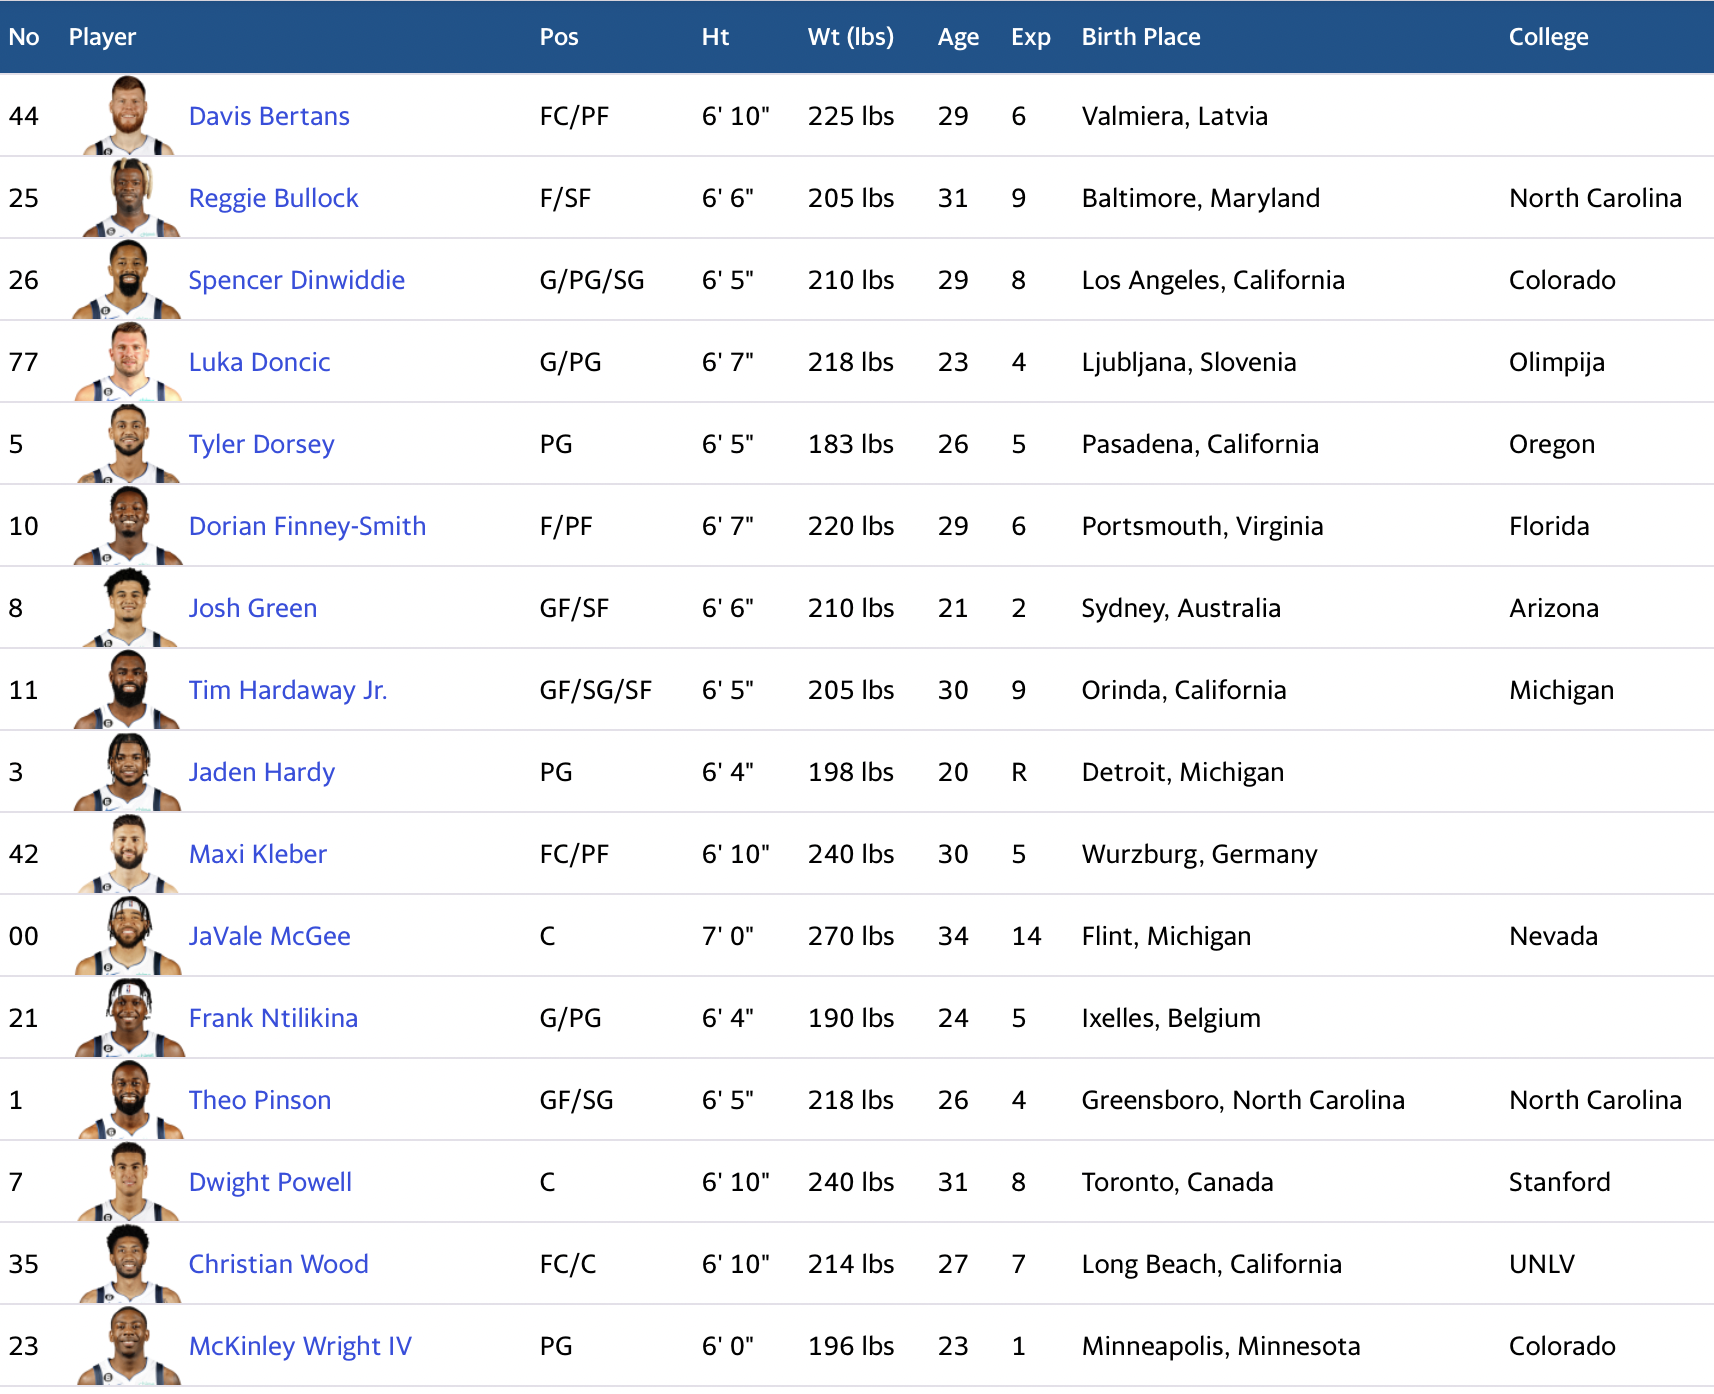Open Luka Doncic player link
Image resolution: width=1714 pixels, height=1394 pixels.
259,362
